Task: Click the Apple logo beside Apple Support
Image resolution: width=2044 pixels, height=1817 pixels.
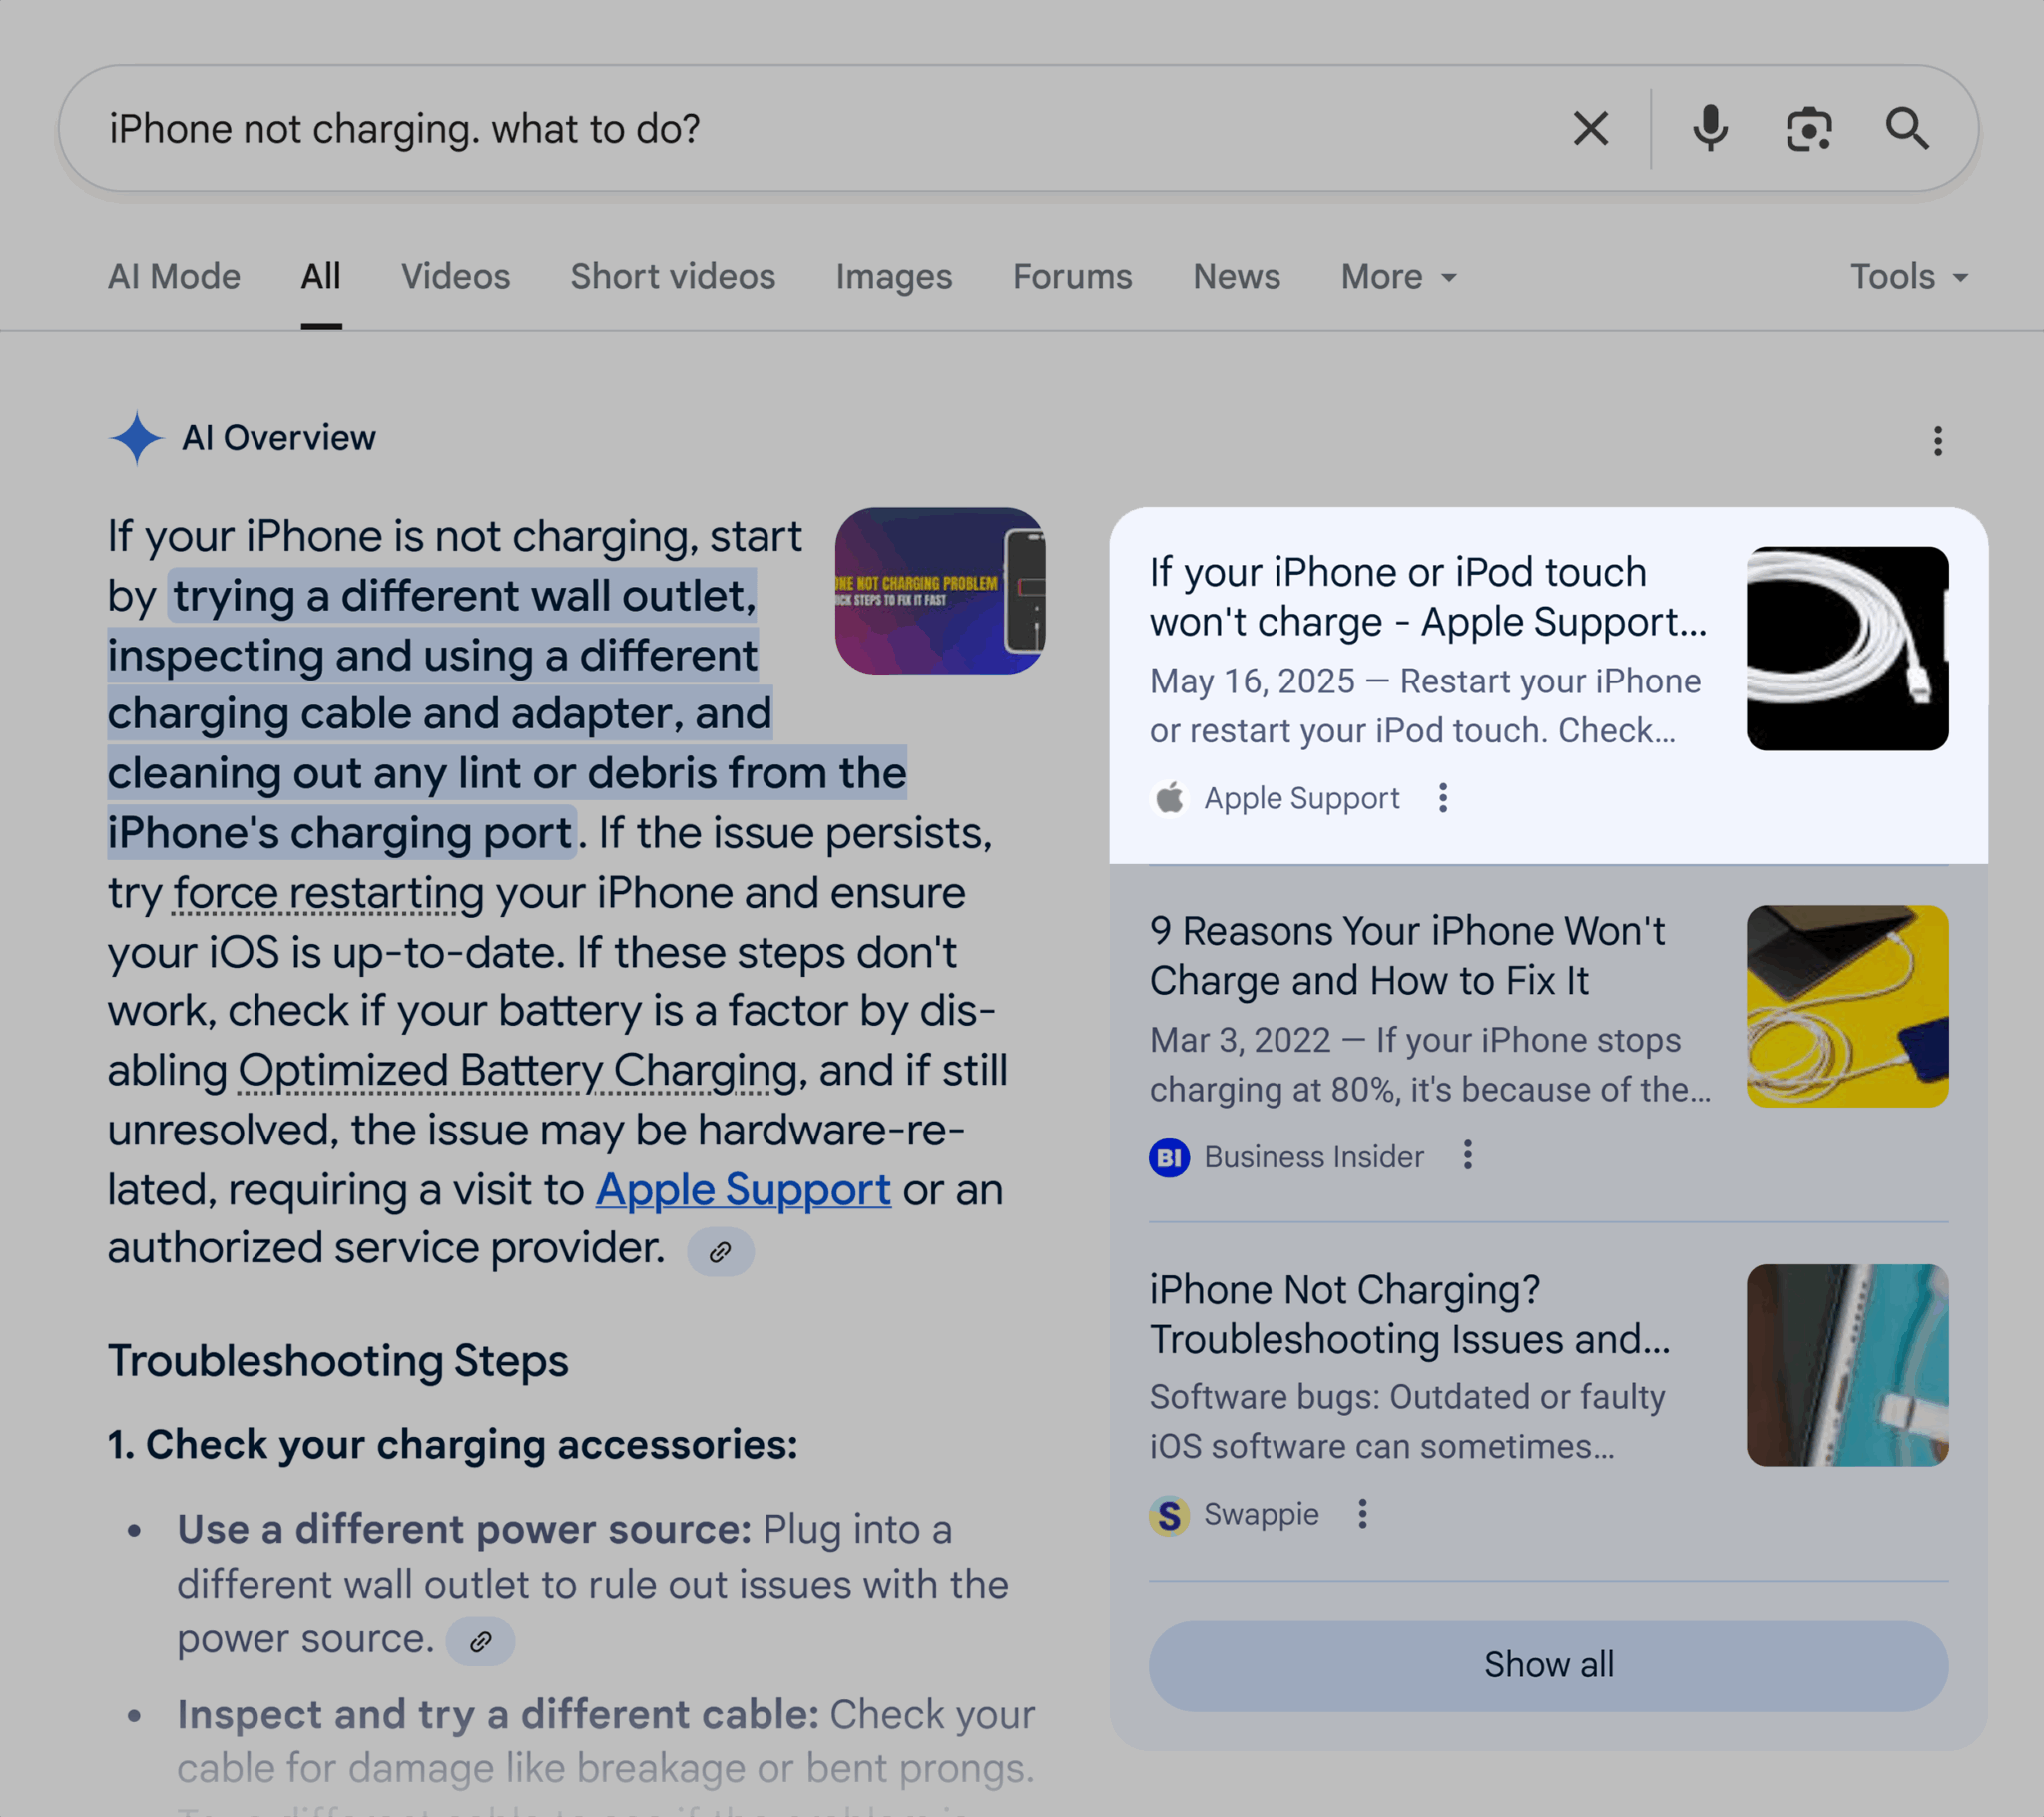Action: (x=1169, y=798)
